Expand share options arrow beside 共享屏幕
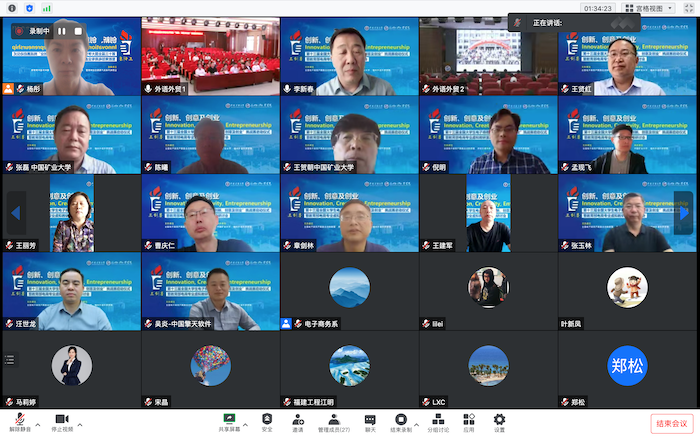The image size is (700, 438). coord(246,424)
